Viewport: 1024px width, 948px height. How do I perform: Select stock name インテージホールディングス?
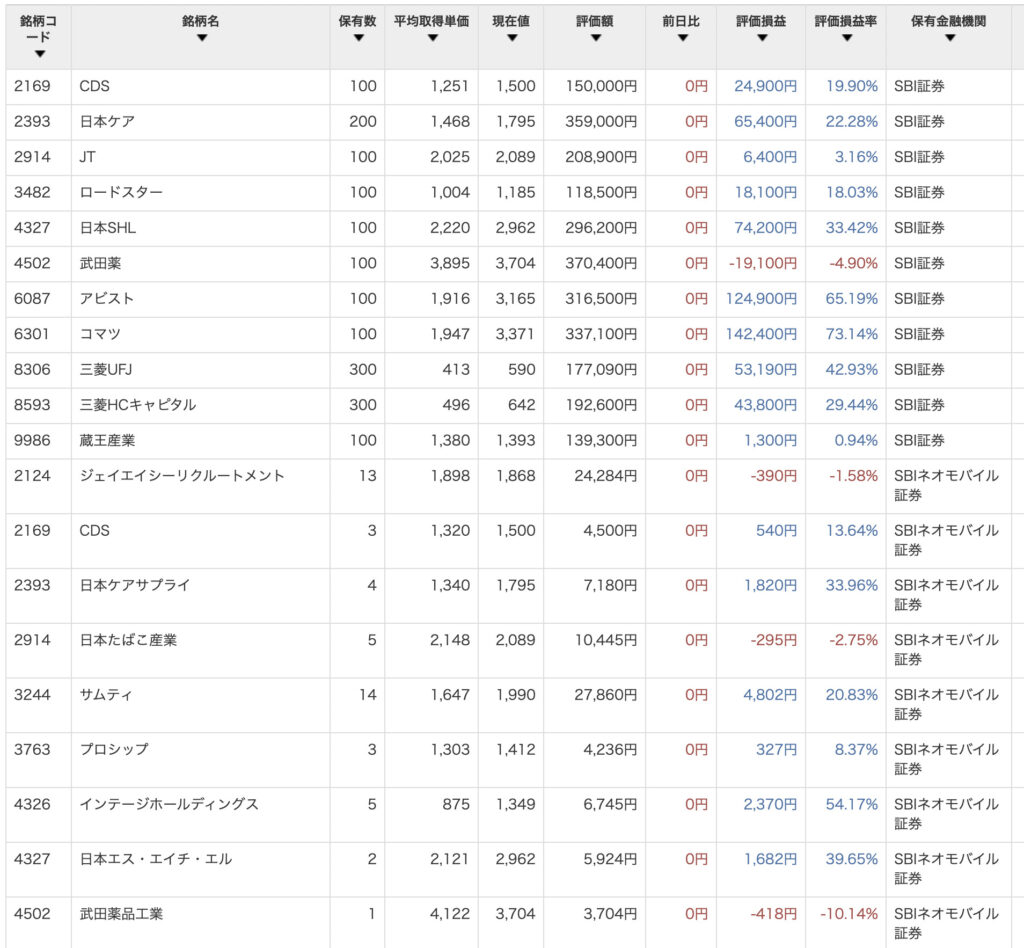click(x=169, y=804)
